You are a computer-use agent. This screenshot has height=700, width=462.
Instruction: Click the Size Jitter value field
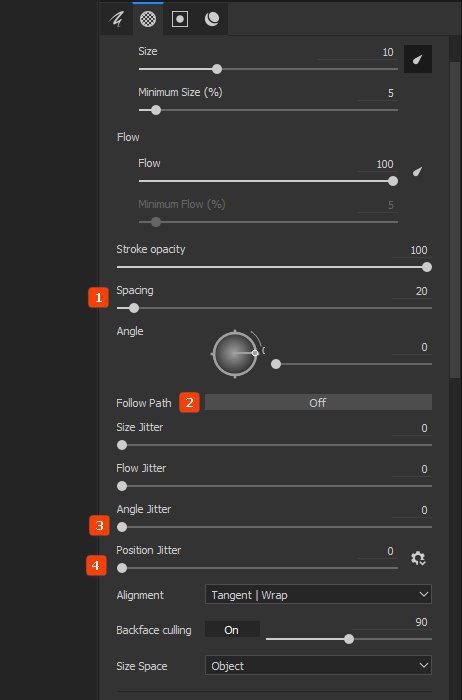412,428
